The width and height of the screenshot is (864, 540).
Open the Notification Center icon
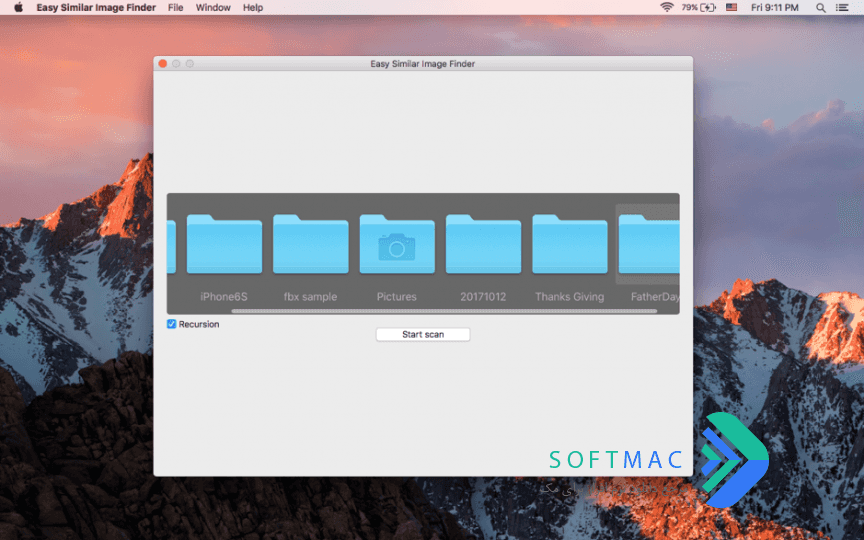pyautogui.click(x=842, y=7)
